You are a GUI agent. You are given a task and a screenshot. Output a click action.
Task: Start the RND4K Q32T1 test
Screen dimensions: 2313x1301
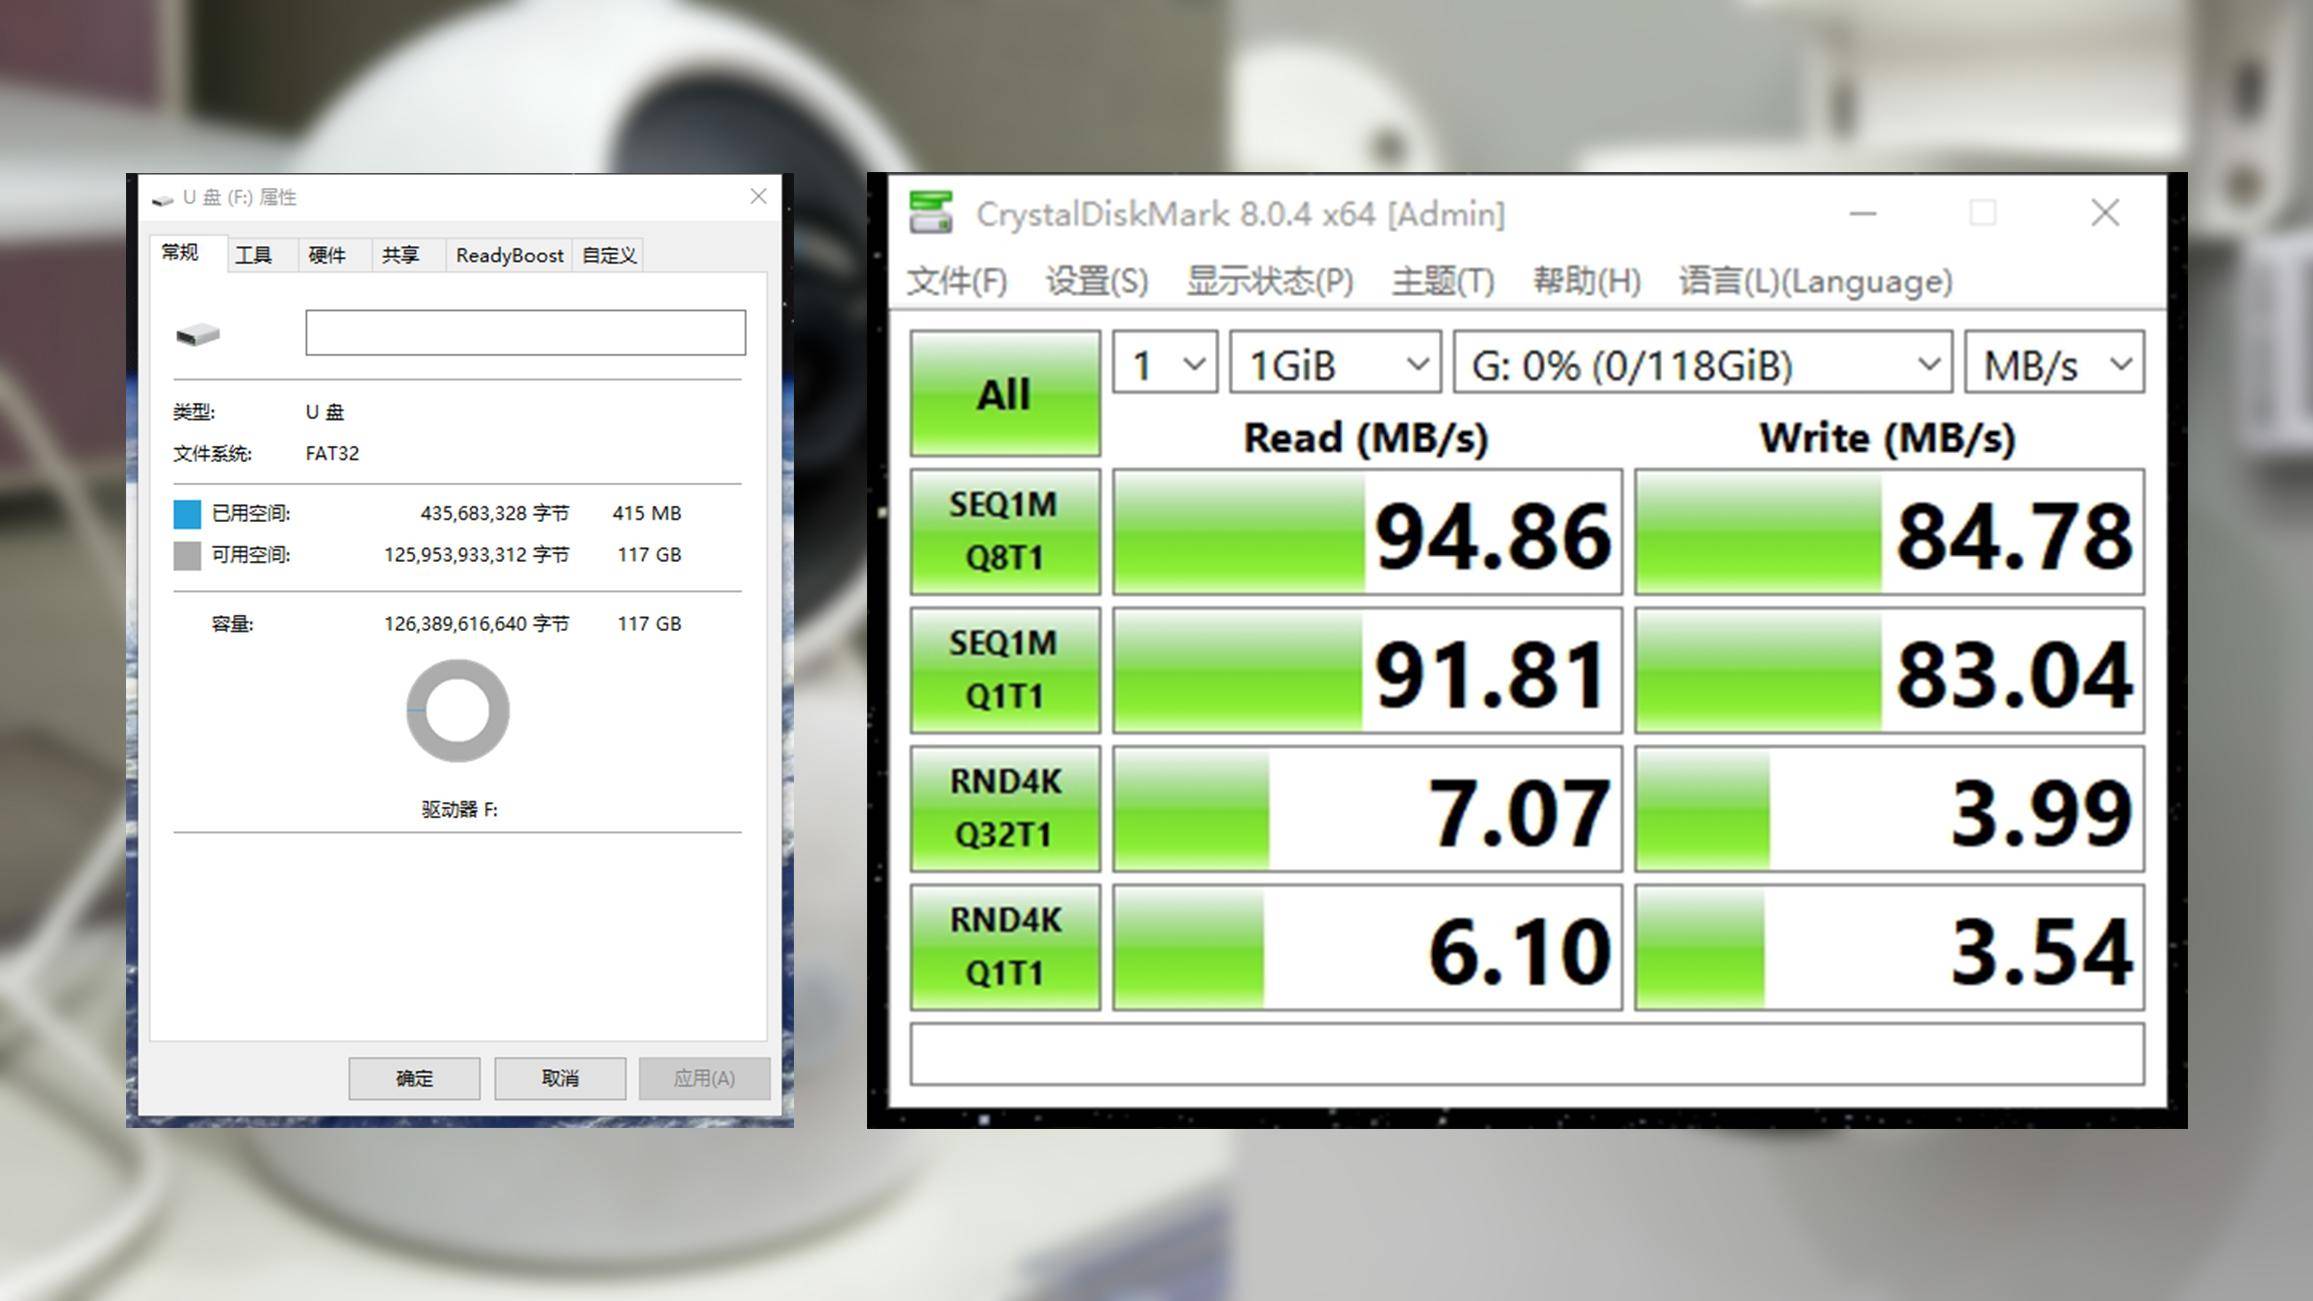tap(1005, 808)
